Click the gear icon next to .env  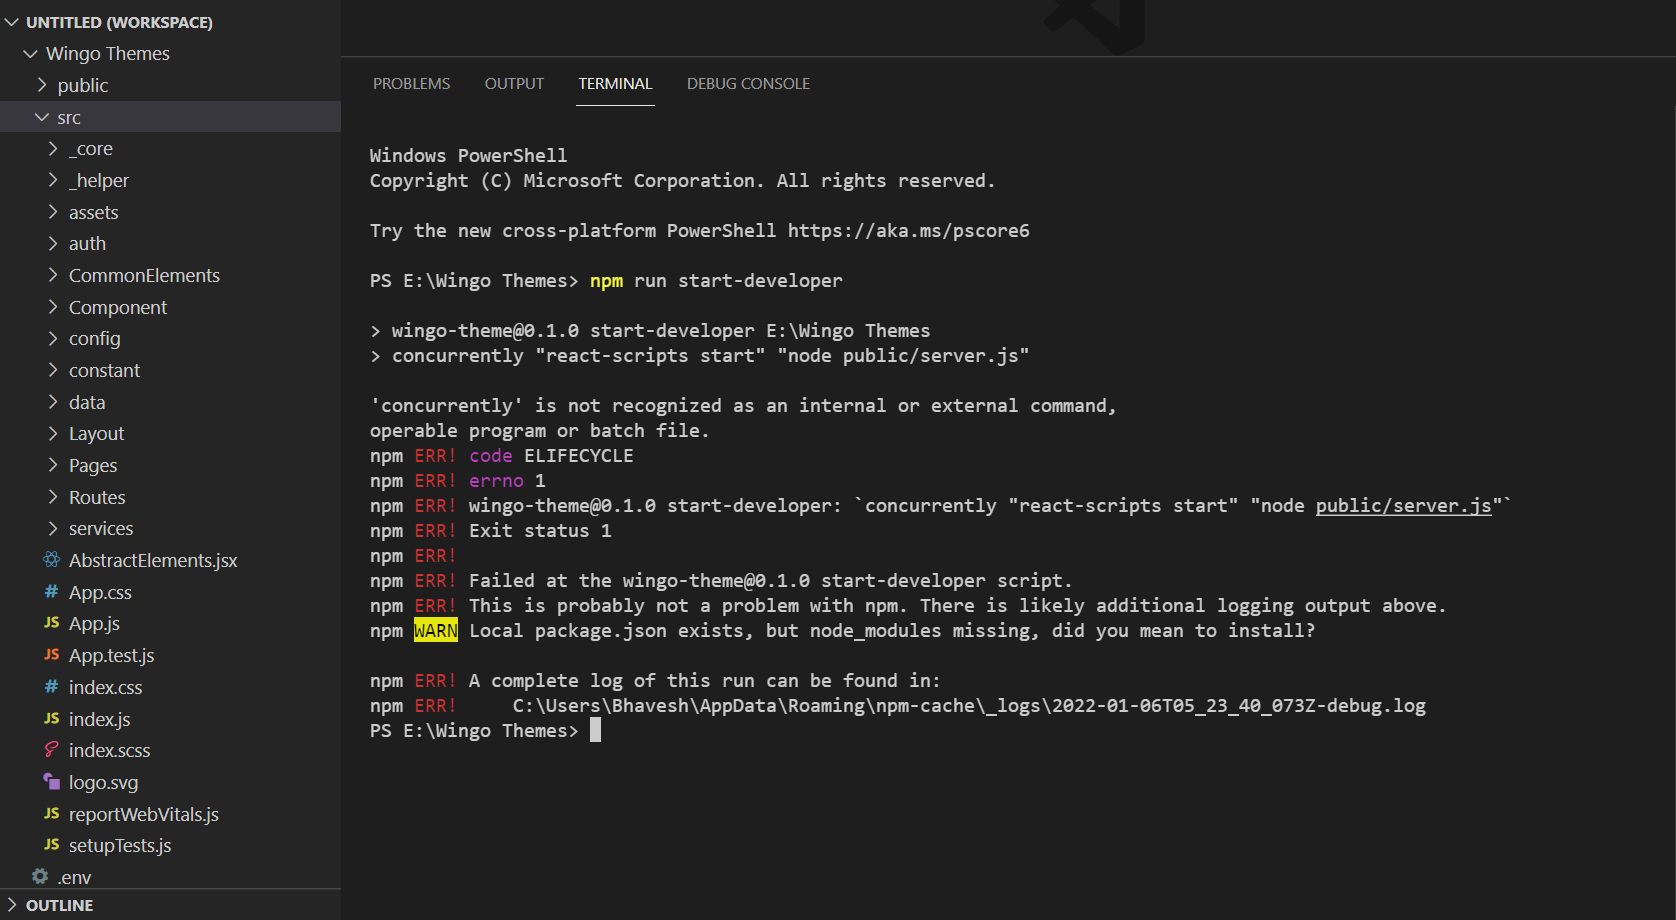click(x=40, y=877)
